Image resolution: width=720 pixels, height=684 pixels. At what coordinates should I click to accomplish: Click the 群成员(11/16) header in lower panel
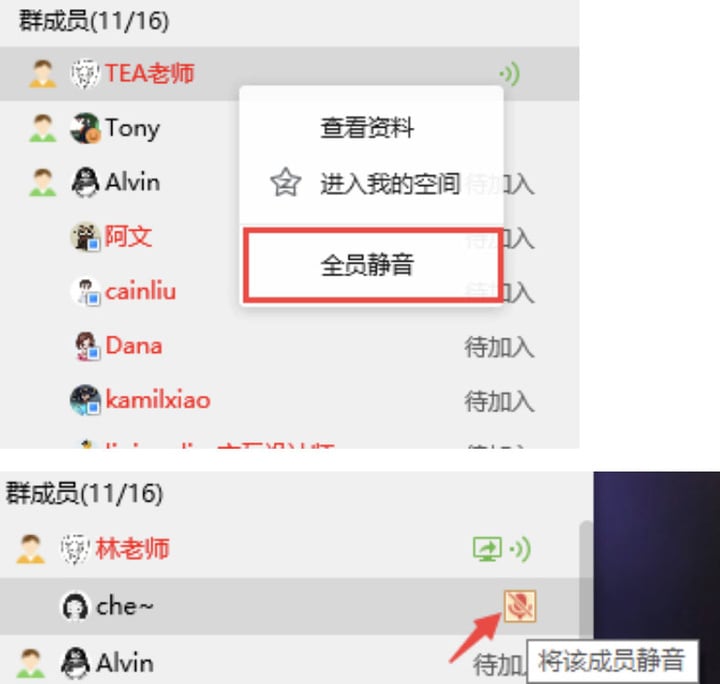[84, 494]
